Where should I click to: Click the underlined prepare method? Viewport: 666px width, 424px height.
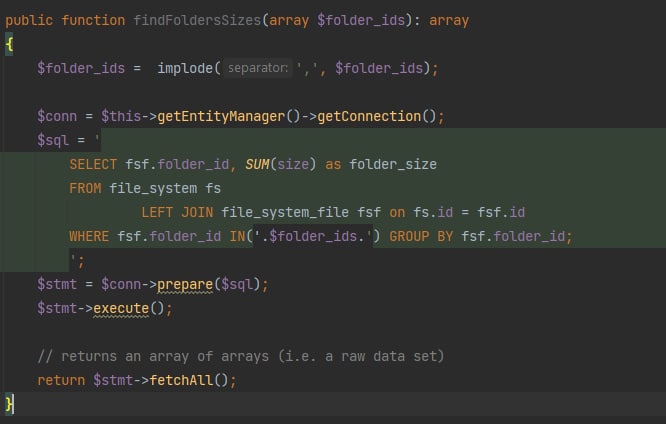point(185,285)
